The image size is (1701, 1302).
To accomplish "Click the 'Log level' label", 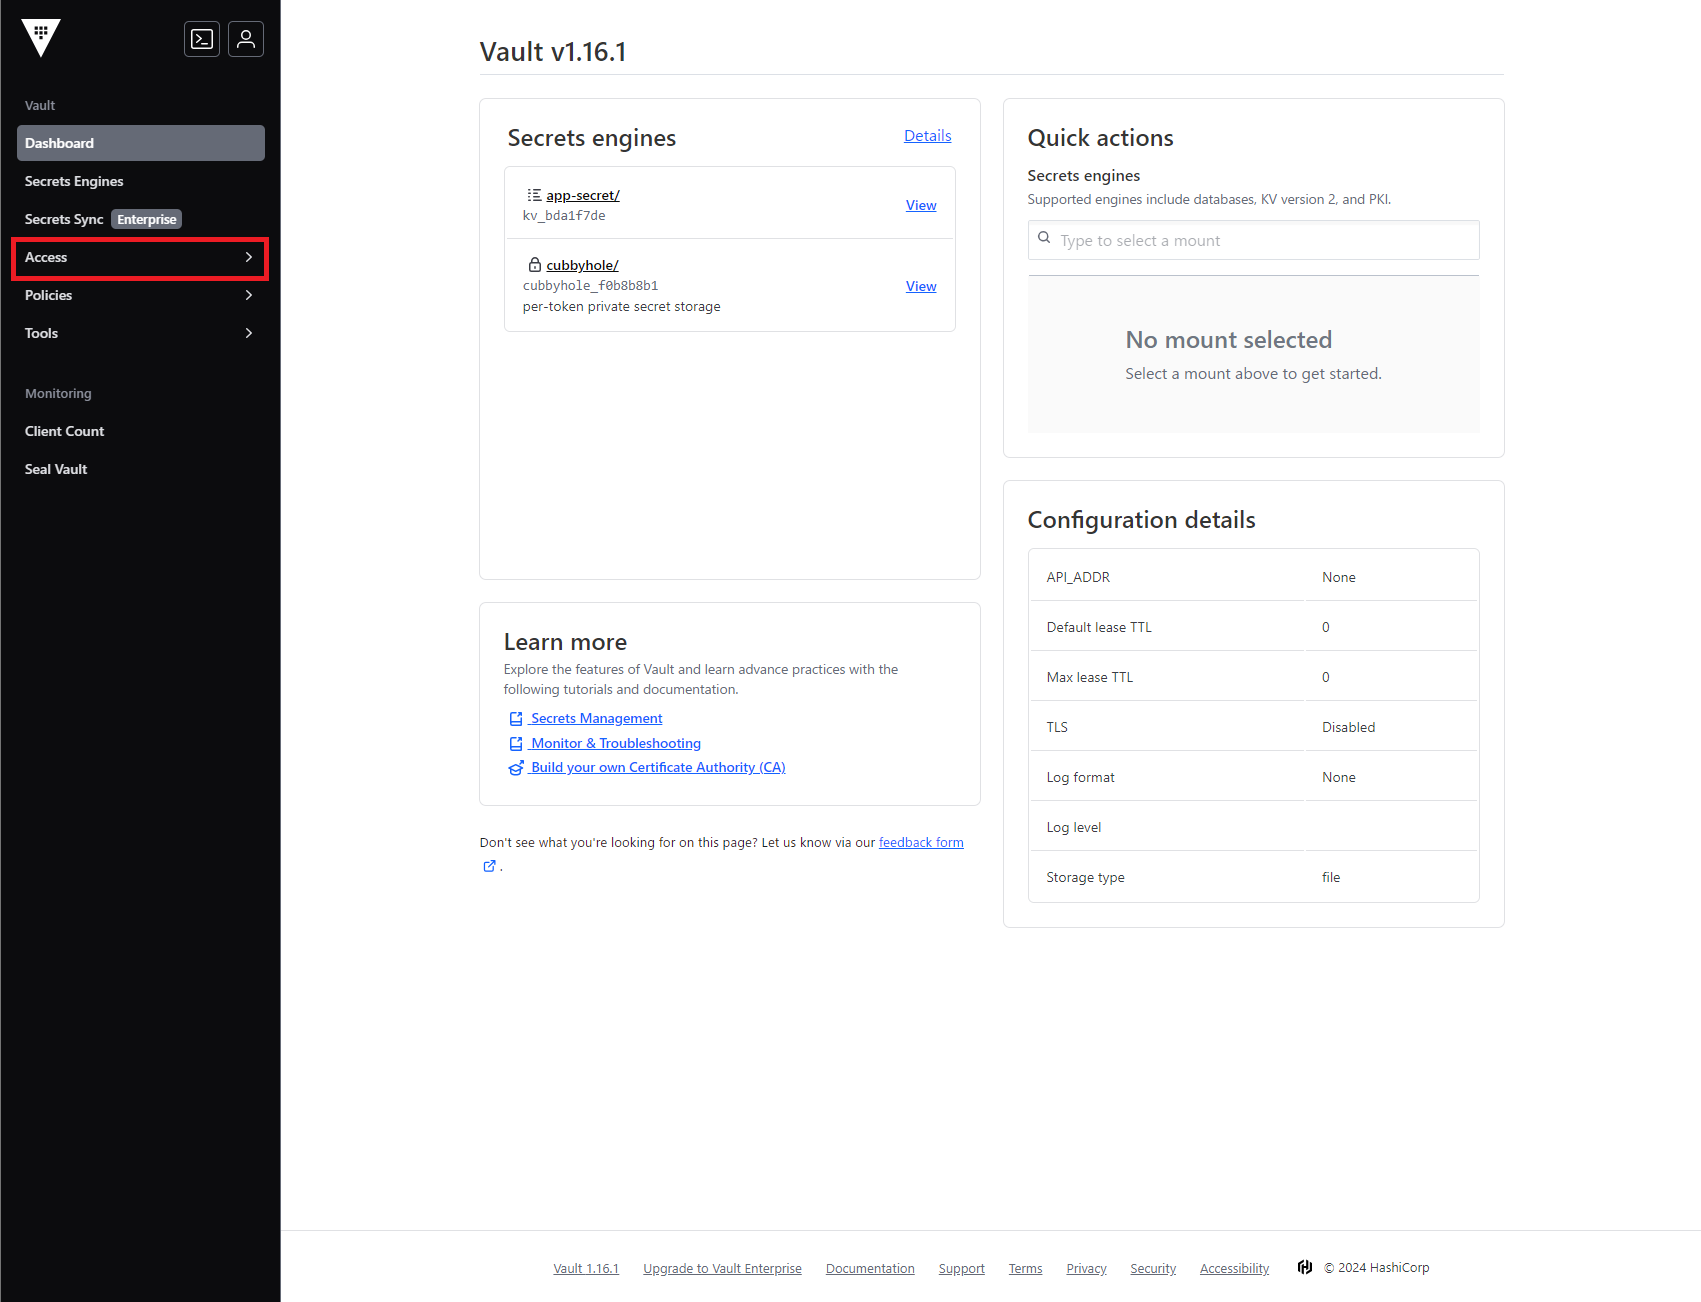I will pyautogui.click(x=1074, y=827).
